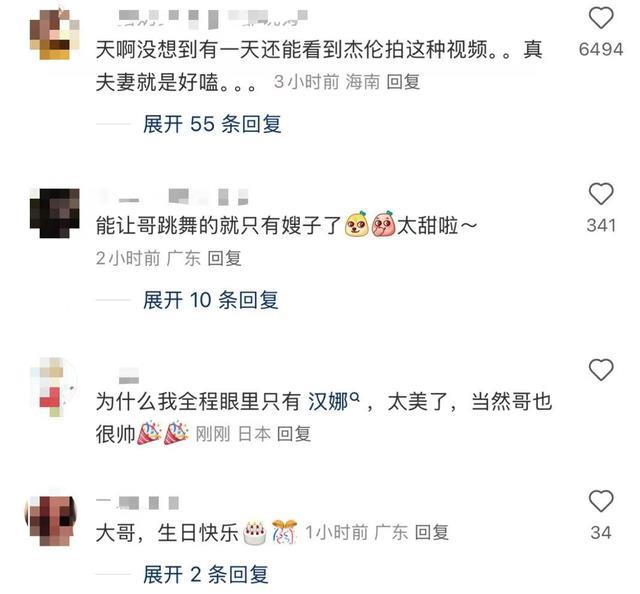The height and width of the screenshot is (594, 640).
Task: Like the comment with 6494 likes
Action: 601,18
